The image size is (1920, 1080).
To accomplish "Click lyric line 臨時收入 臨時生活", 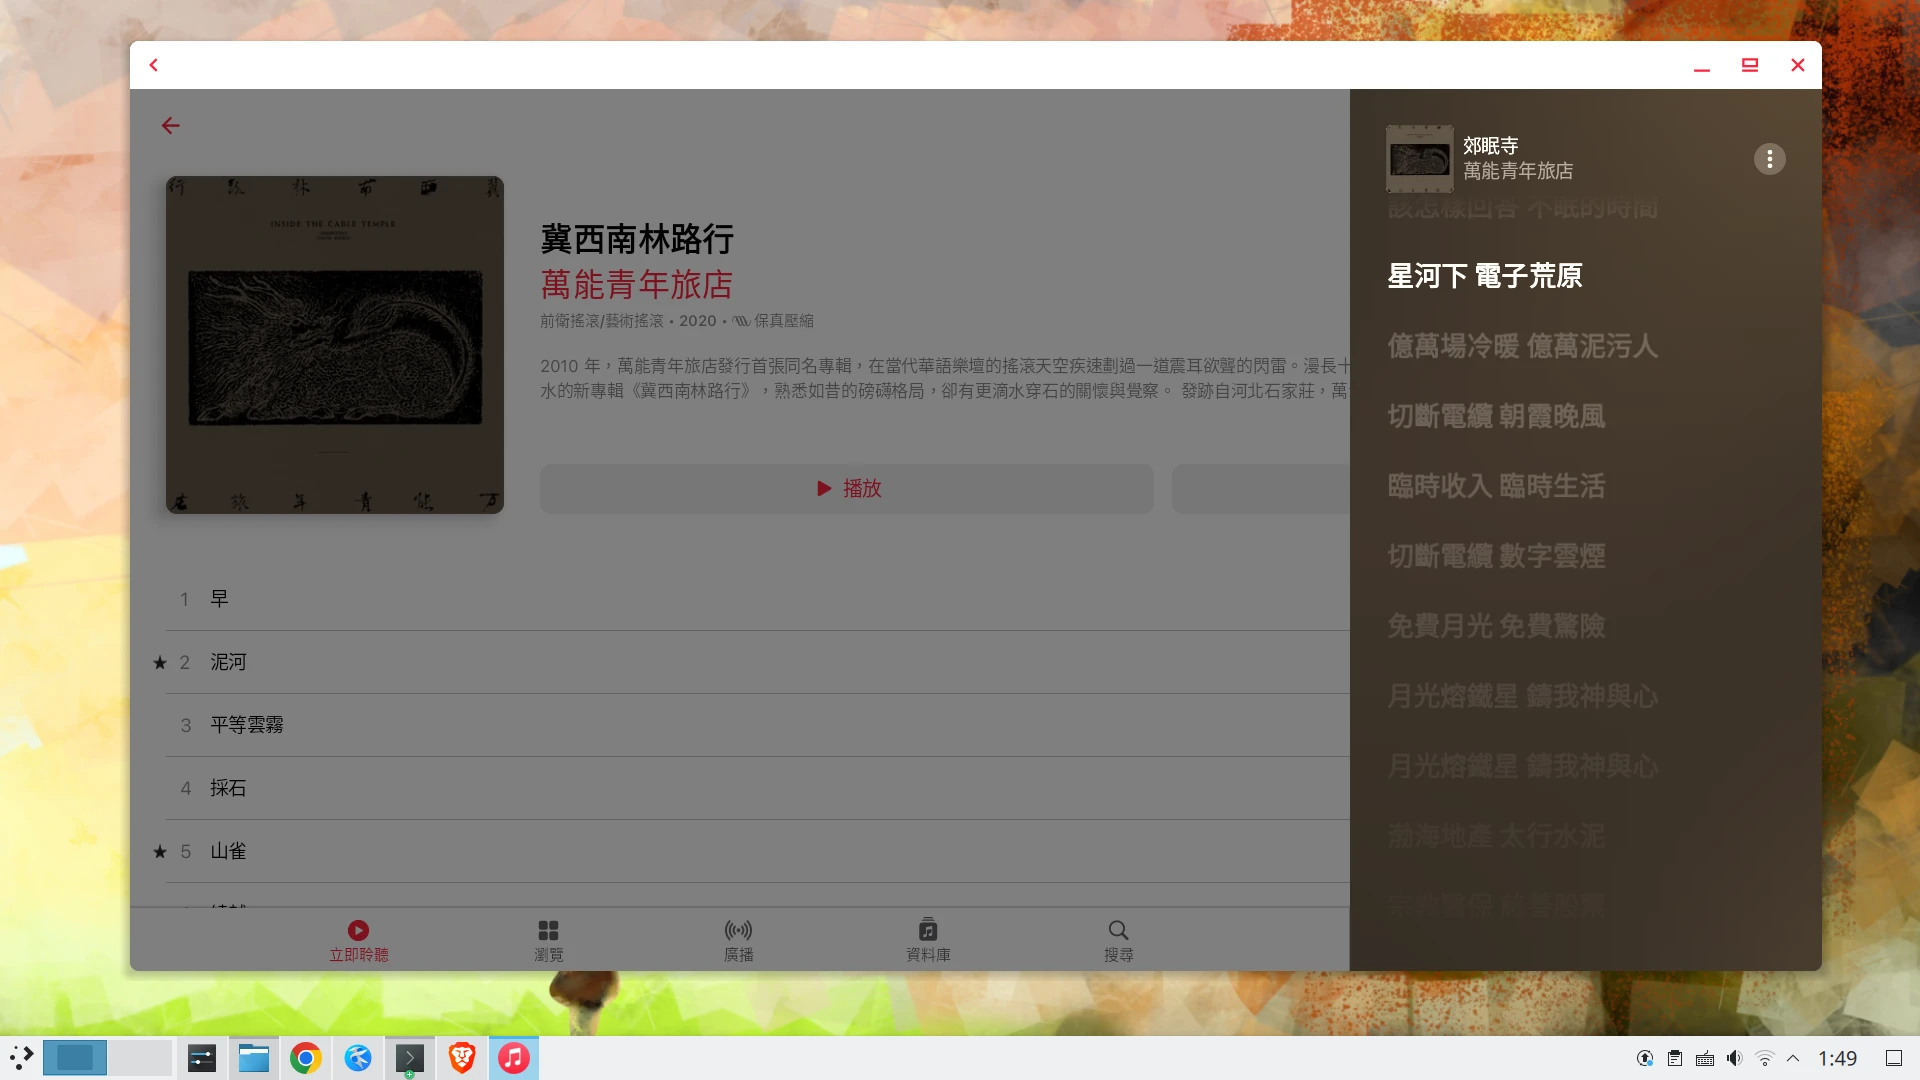I will tap(1496, 486).
